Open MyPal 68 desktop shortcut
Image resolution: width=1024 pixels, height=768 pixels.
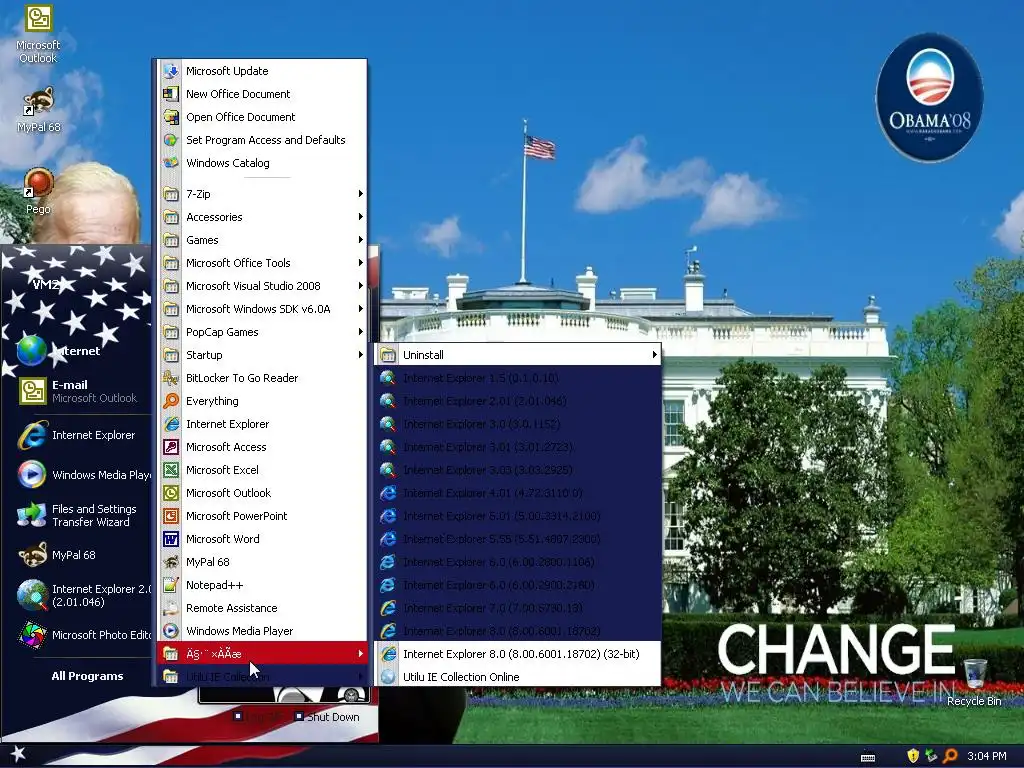(38, 111)
